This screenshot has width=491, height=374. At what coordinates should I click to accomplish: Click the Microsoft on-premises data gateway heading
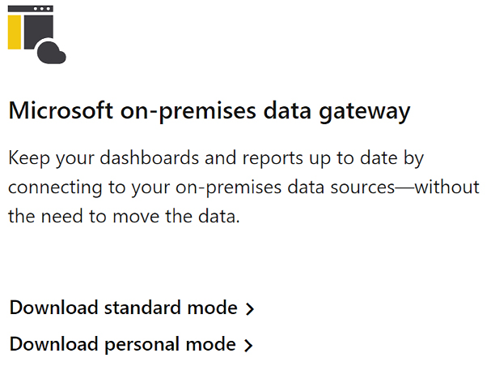coord(209,111)
